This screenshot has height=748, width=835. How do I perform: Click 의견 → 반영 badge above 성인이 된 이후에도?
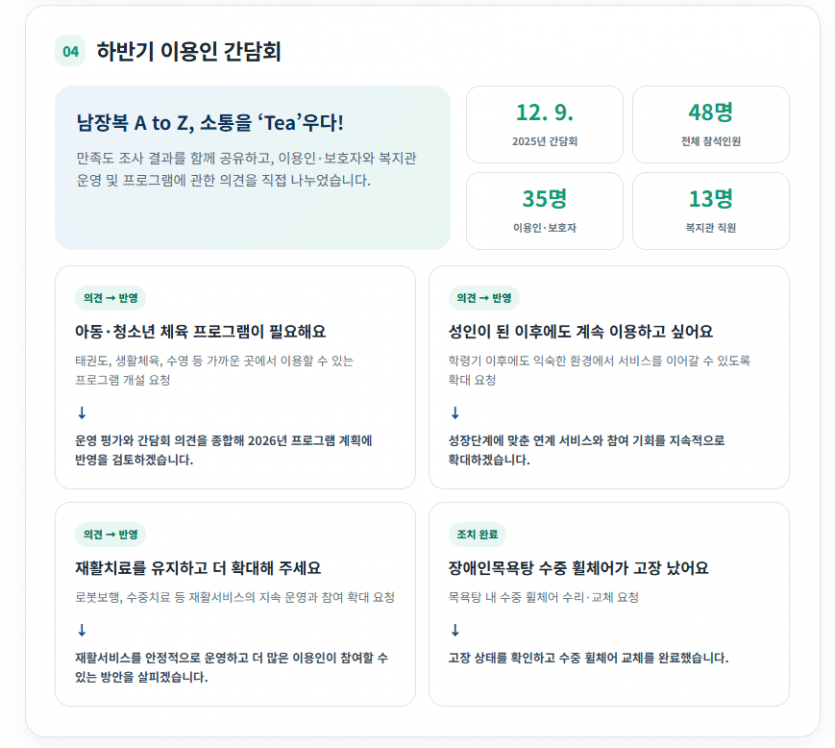(484, 298)
